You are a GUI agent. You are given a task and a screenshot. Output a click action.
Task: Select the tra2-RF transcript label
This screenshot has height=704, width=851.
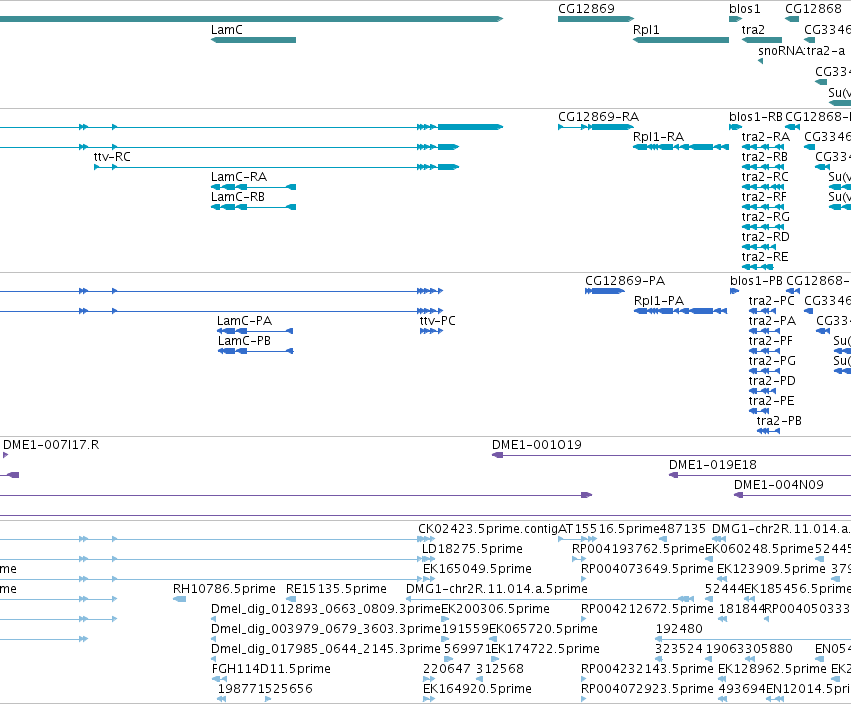click(764, 197)
